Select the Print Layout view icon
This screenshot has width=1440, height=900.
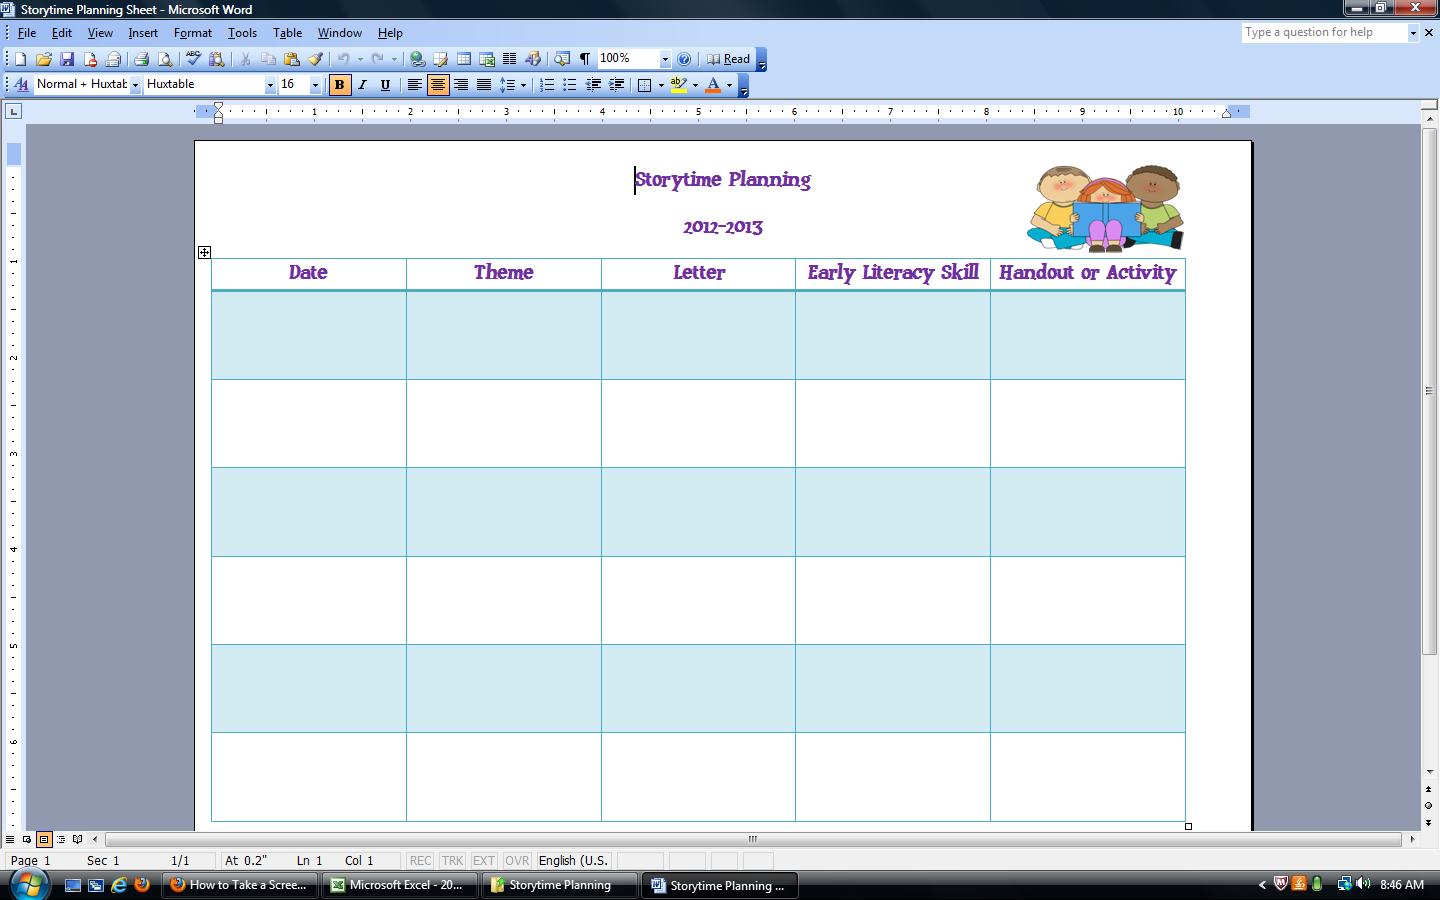pos(44,840)
